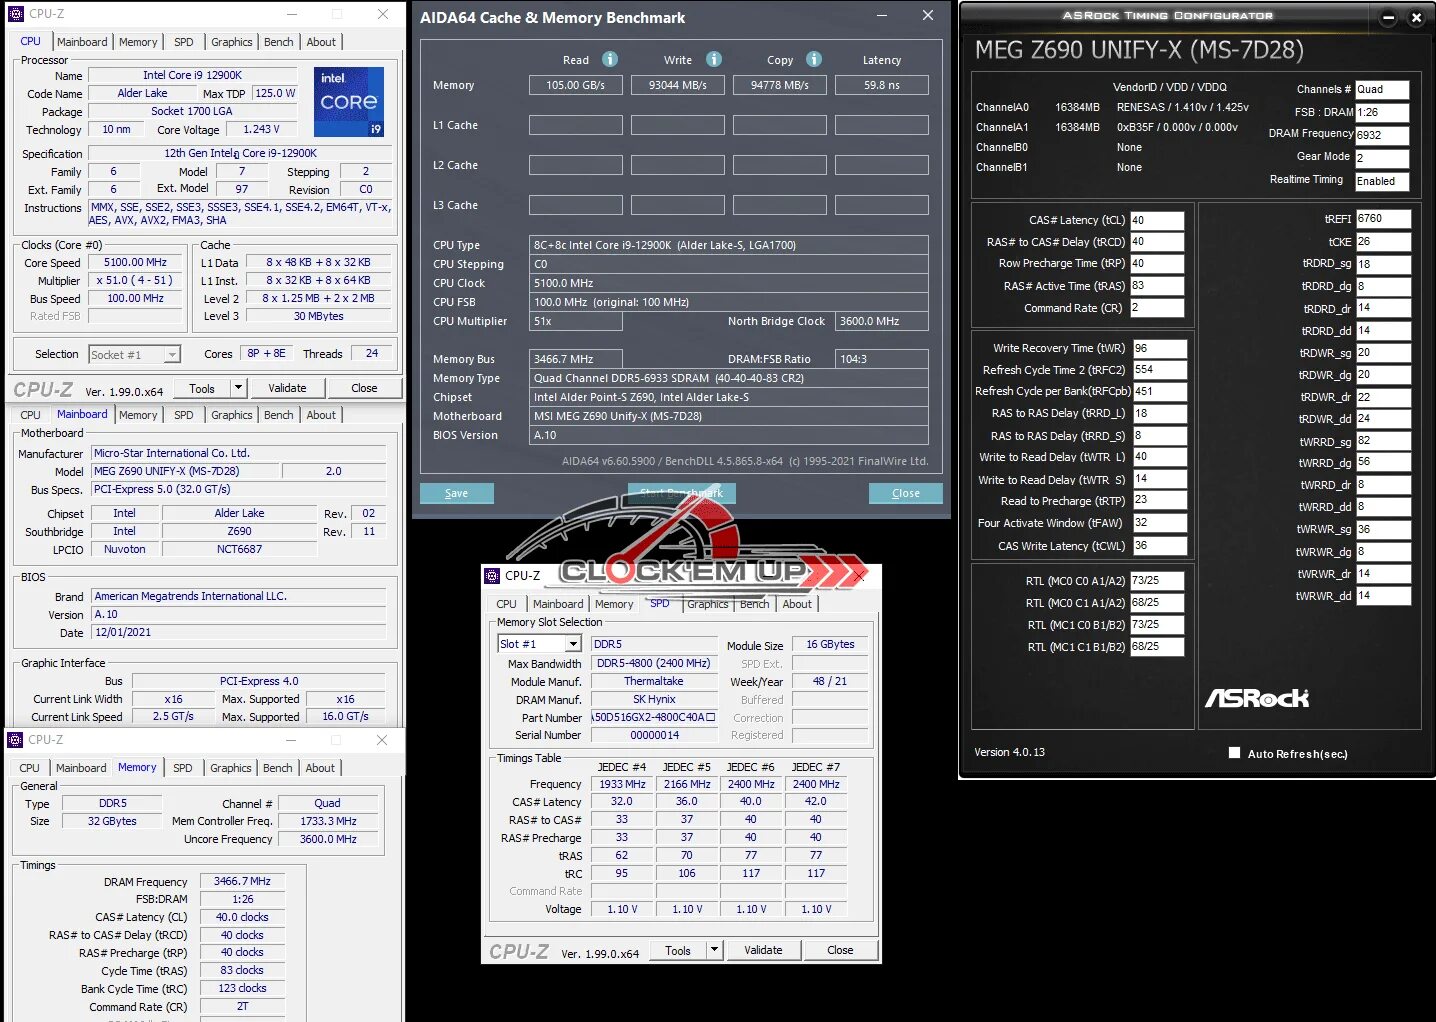Click the tCKE field showing 26

[x=1383, y=242]
